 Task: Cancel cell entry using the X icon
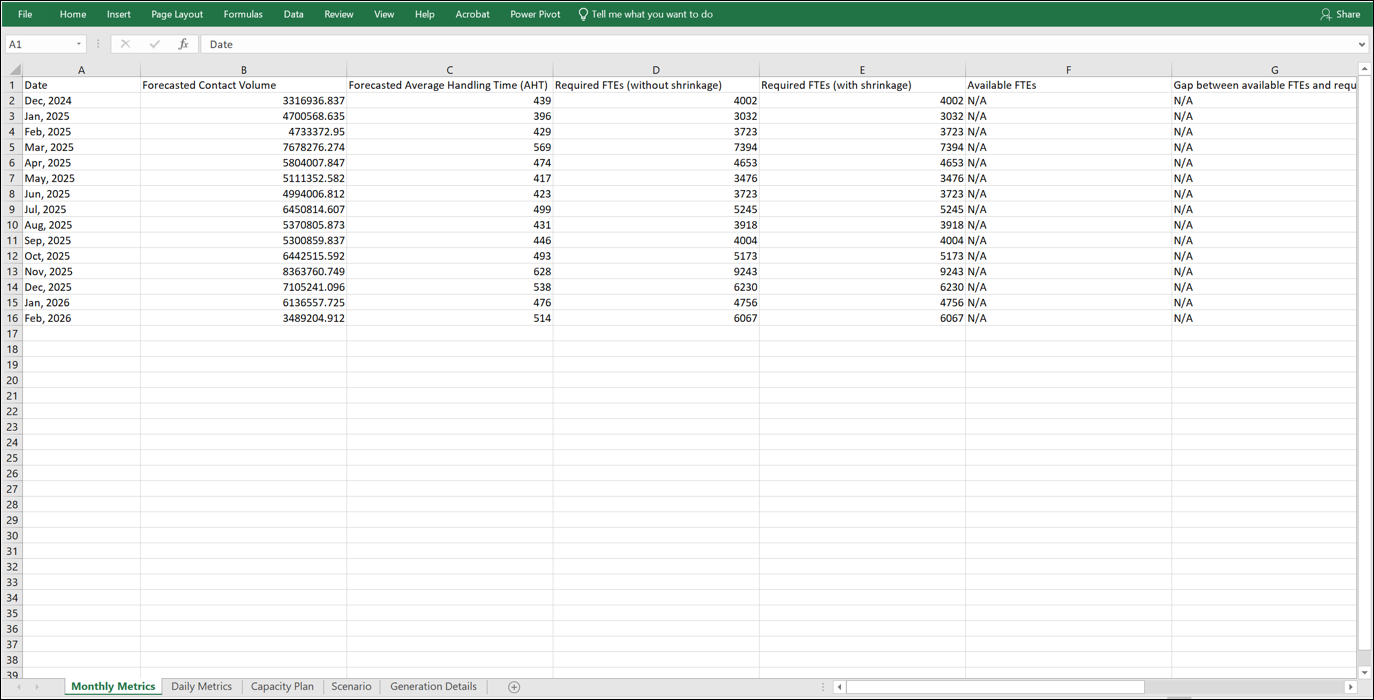125,44
